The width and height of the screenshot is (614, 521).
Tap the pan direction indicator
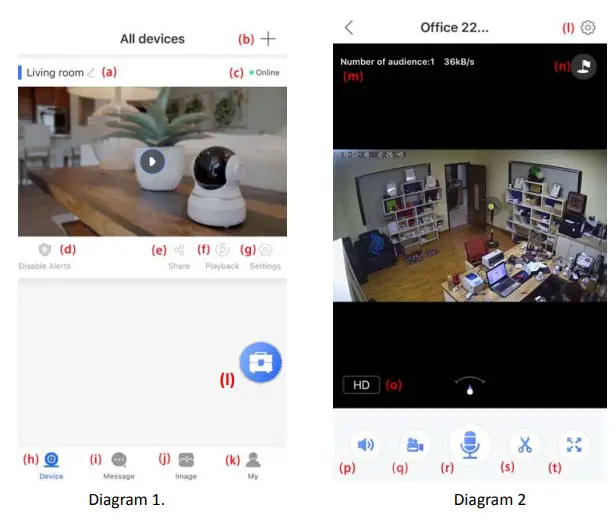pos(470,385)
